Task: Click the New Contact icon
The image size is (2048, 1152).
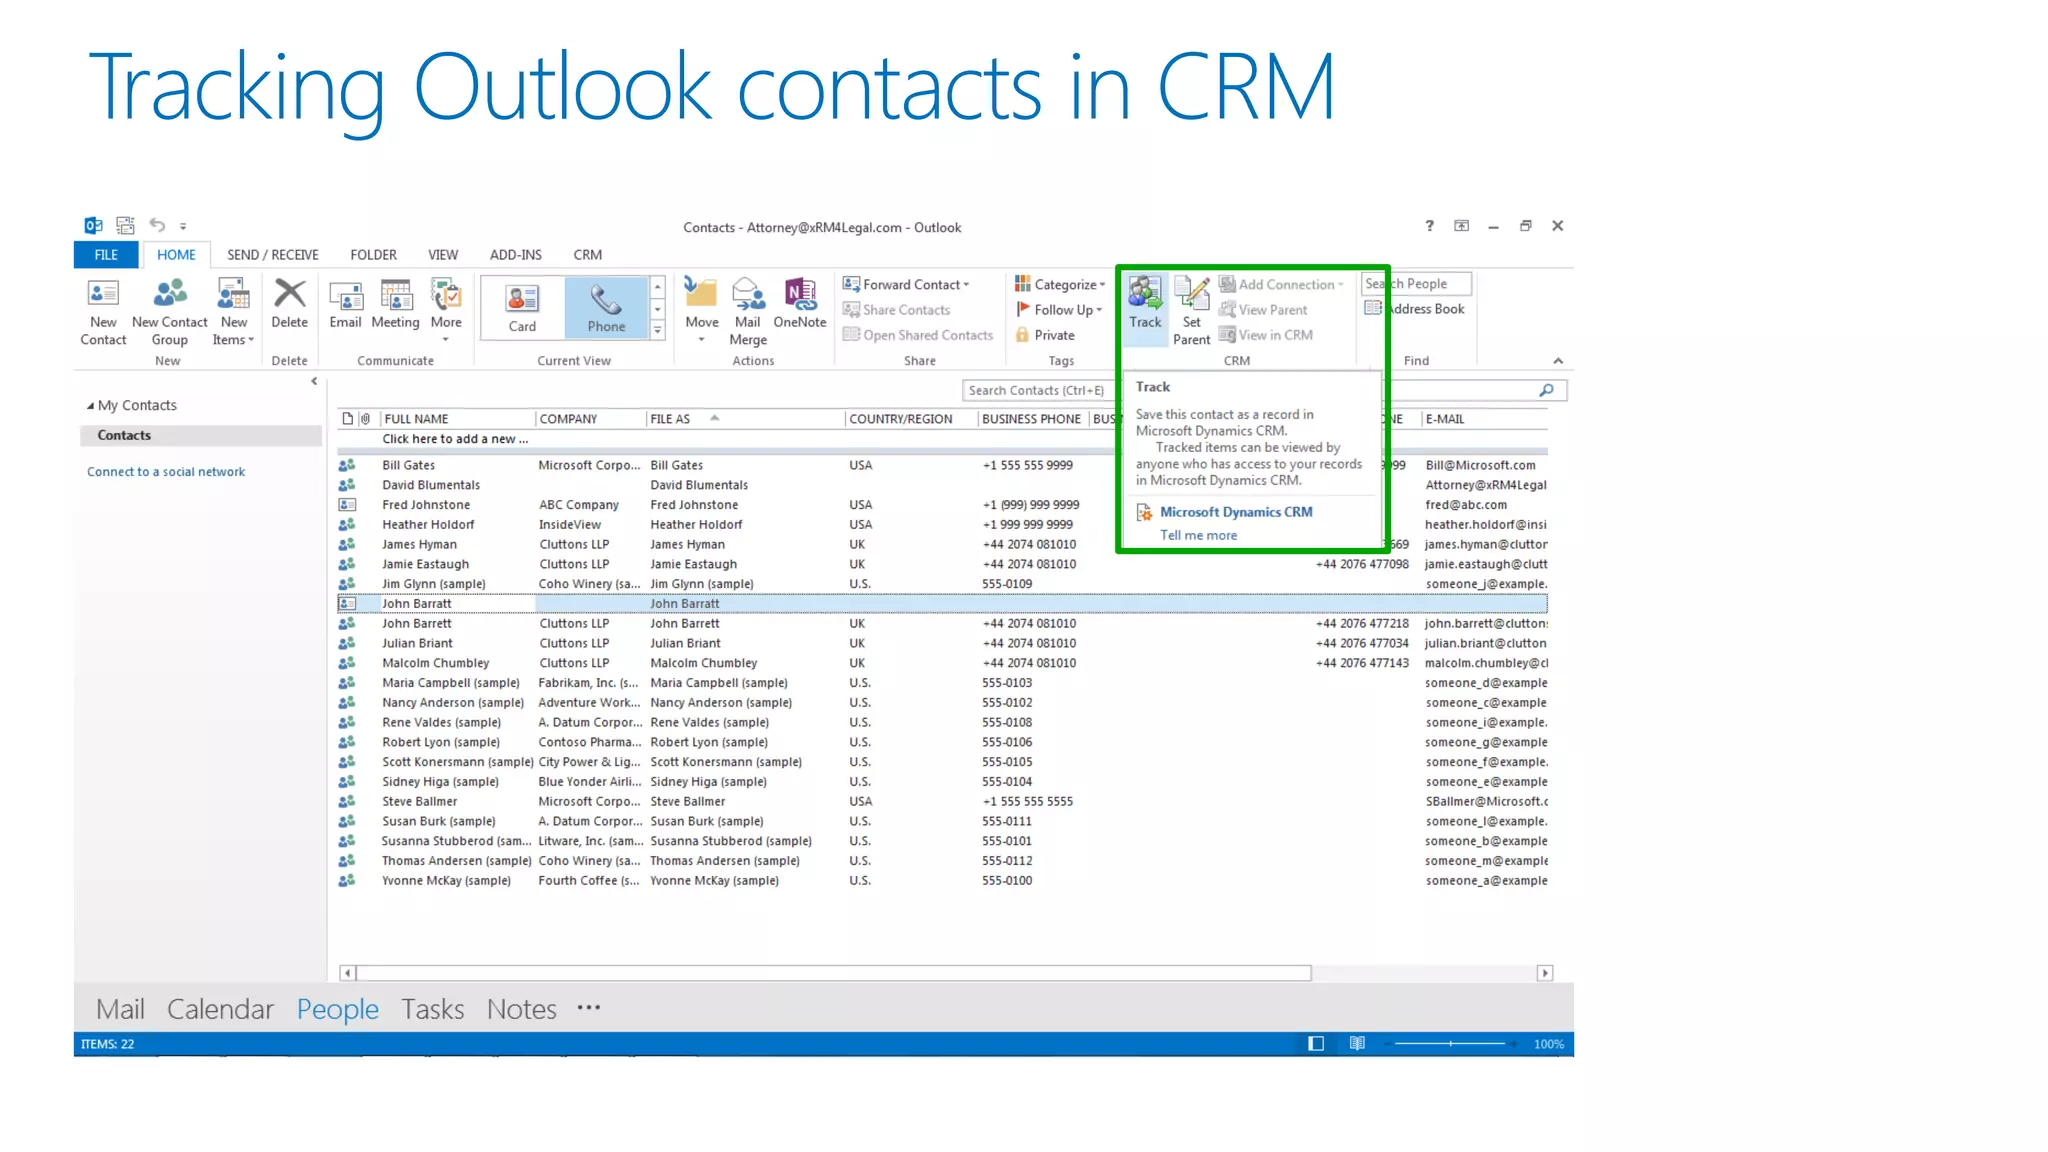Action: pyautogui.click(x=103, y=312)
